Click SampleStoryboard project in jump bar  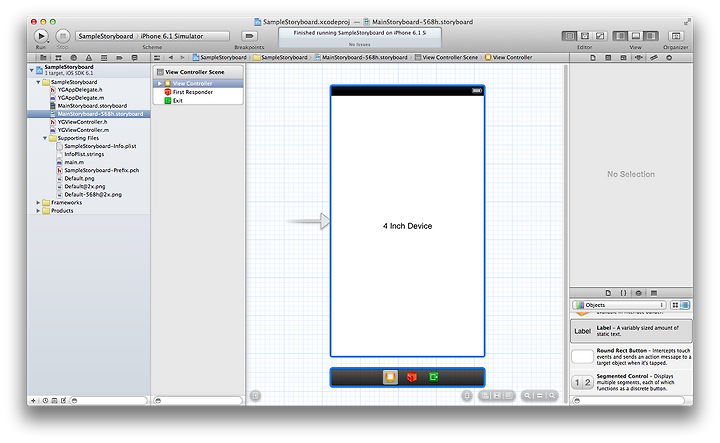pos(219,58)
